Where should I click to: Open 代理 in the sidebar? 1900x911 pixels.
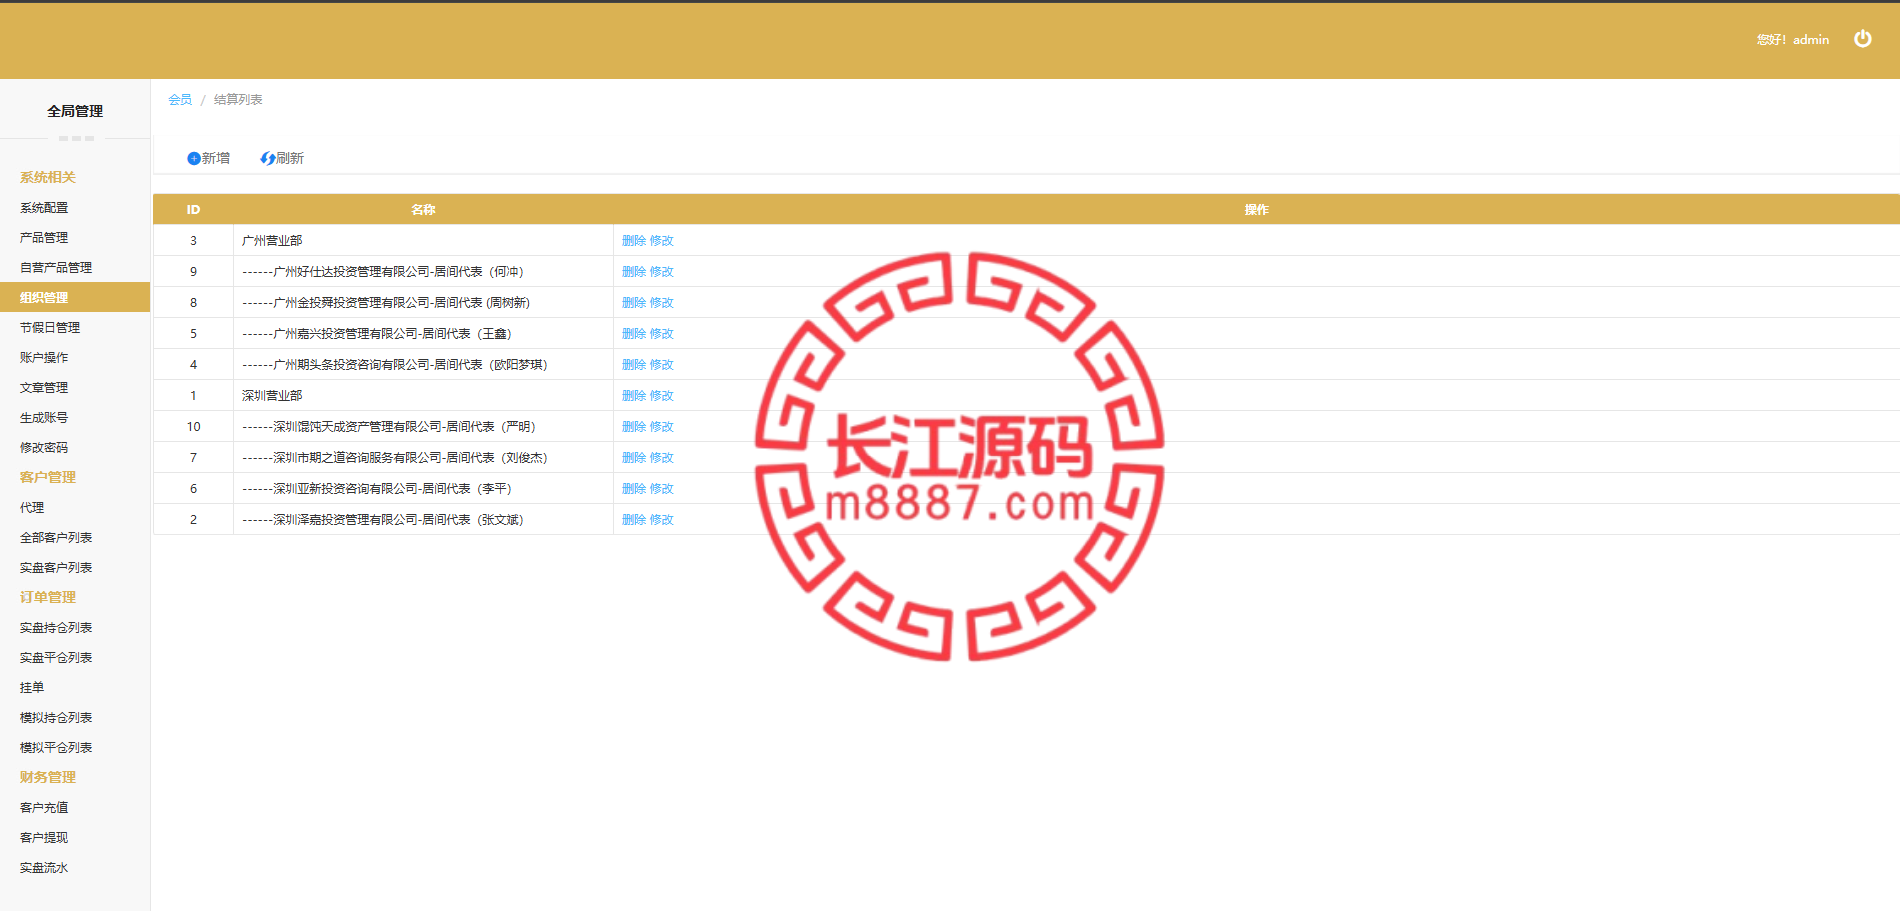pos(32,508)
